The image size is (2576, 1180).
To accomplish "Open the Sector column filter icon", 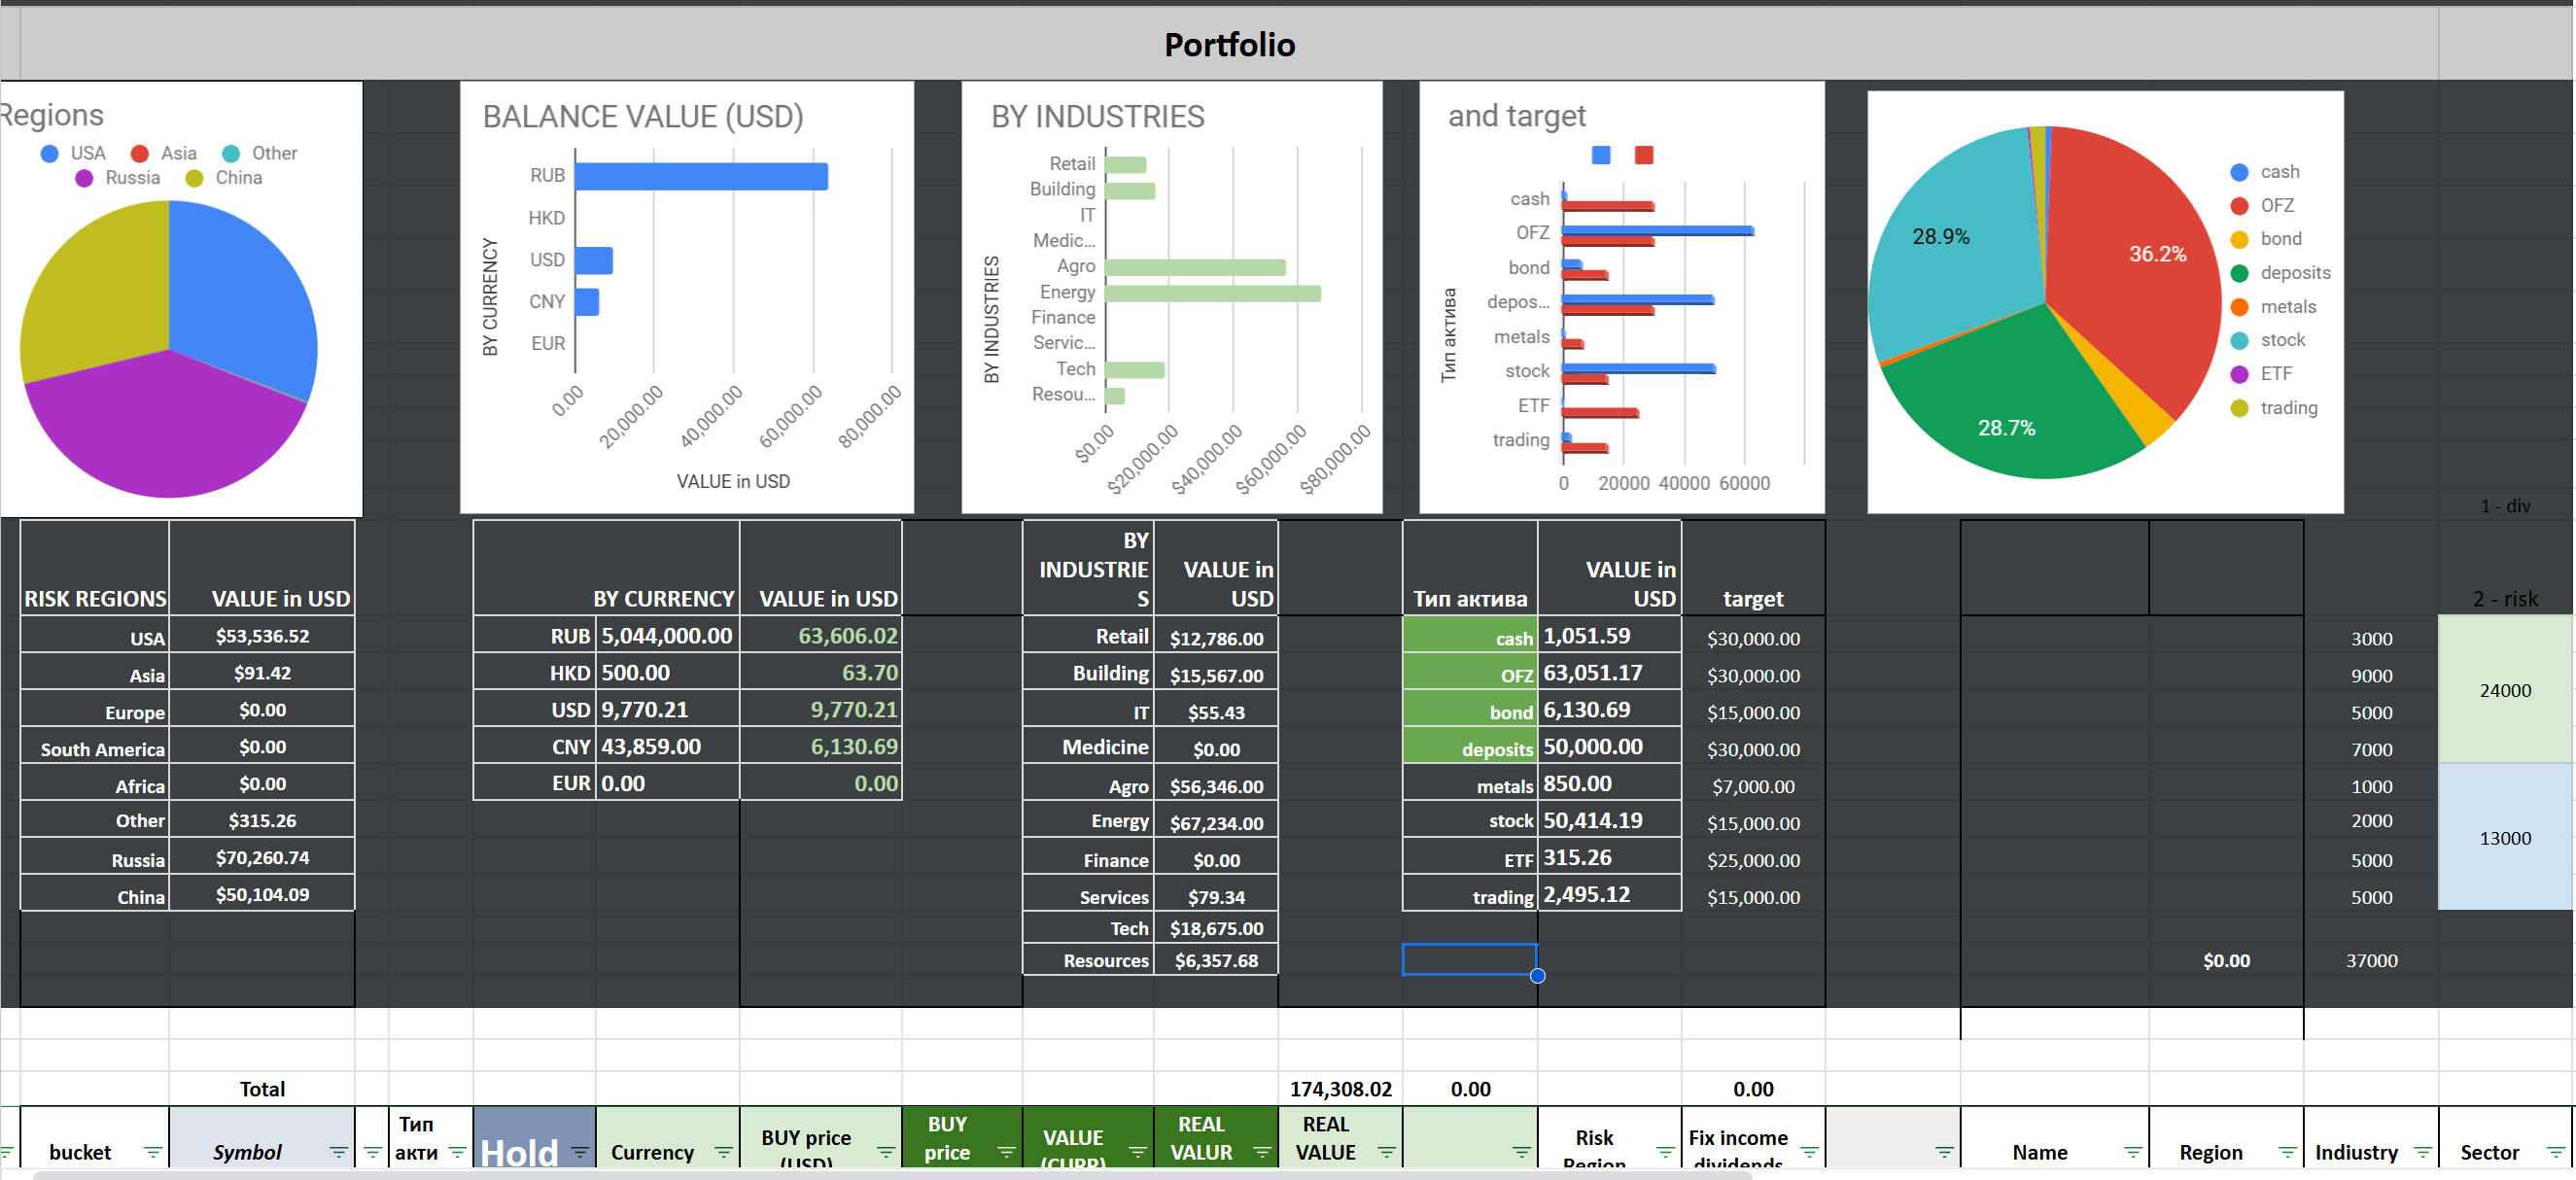I will click(x=2555, y=1152).
